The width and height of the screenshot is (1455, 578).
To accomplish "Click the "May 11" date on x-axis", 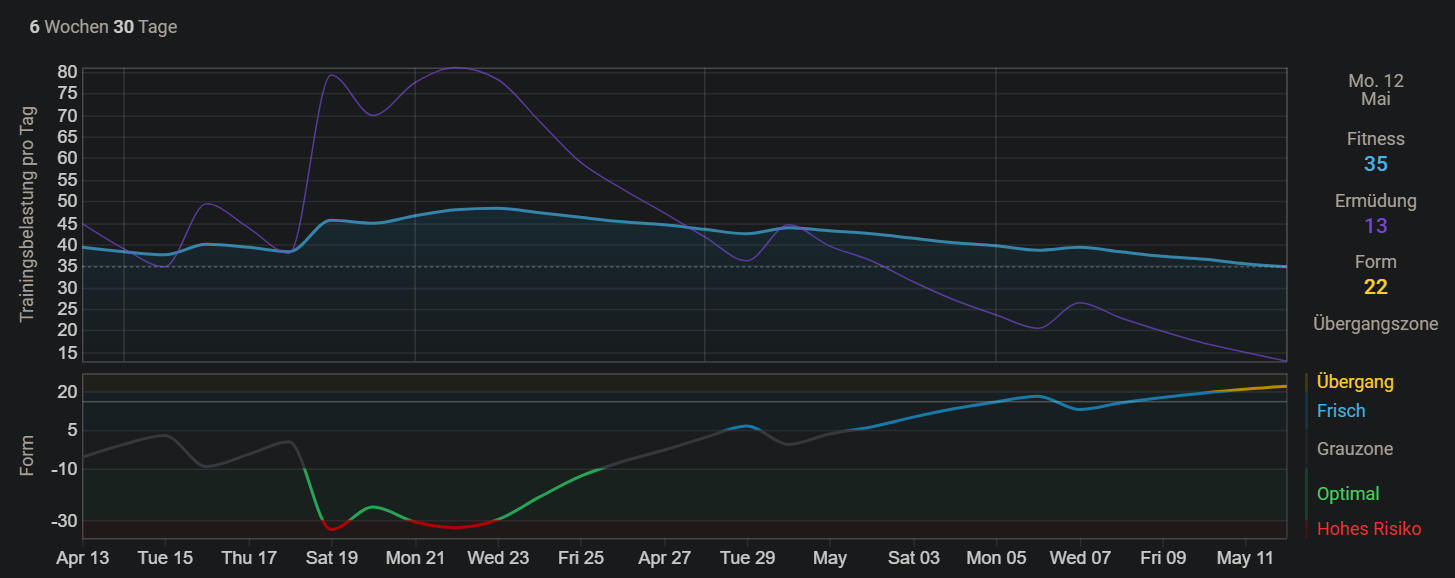I will (1246, 558).
